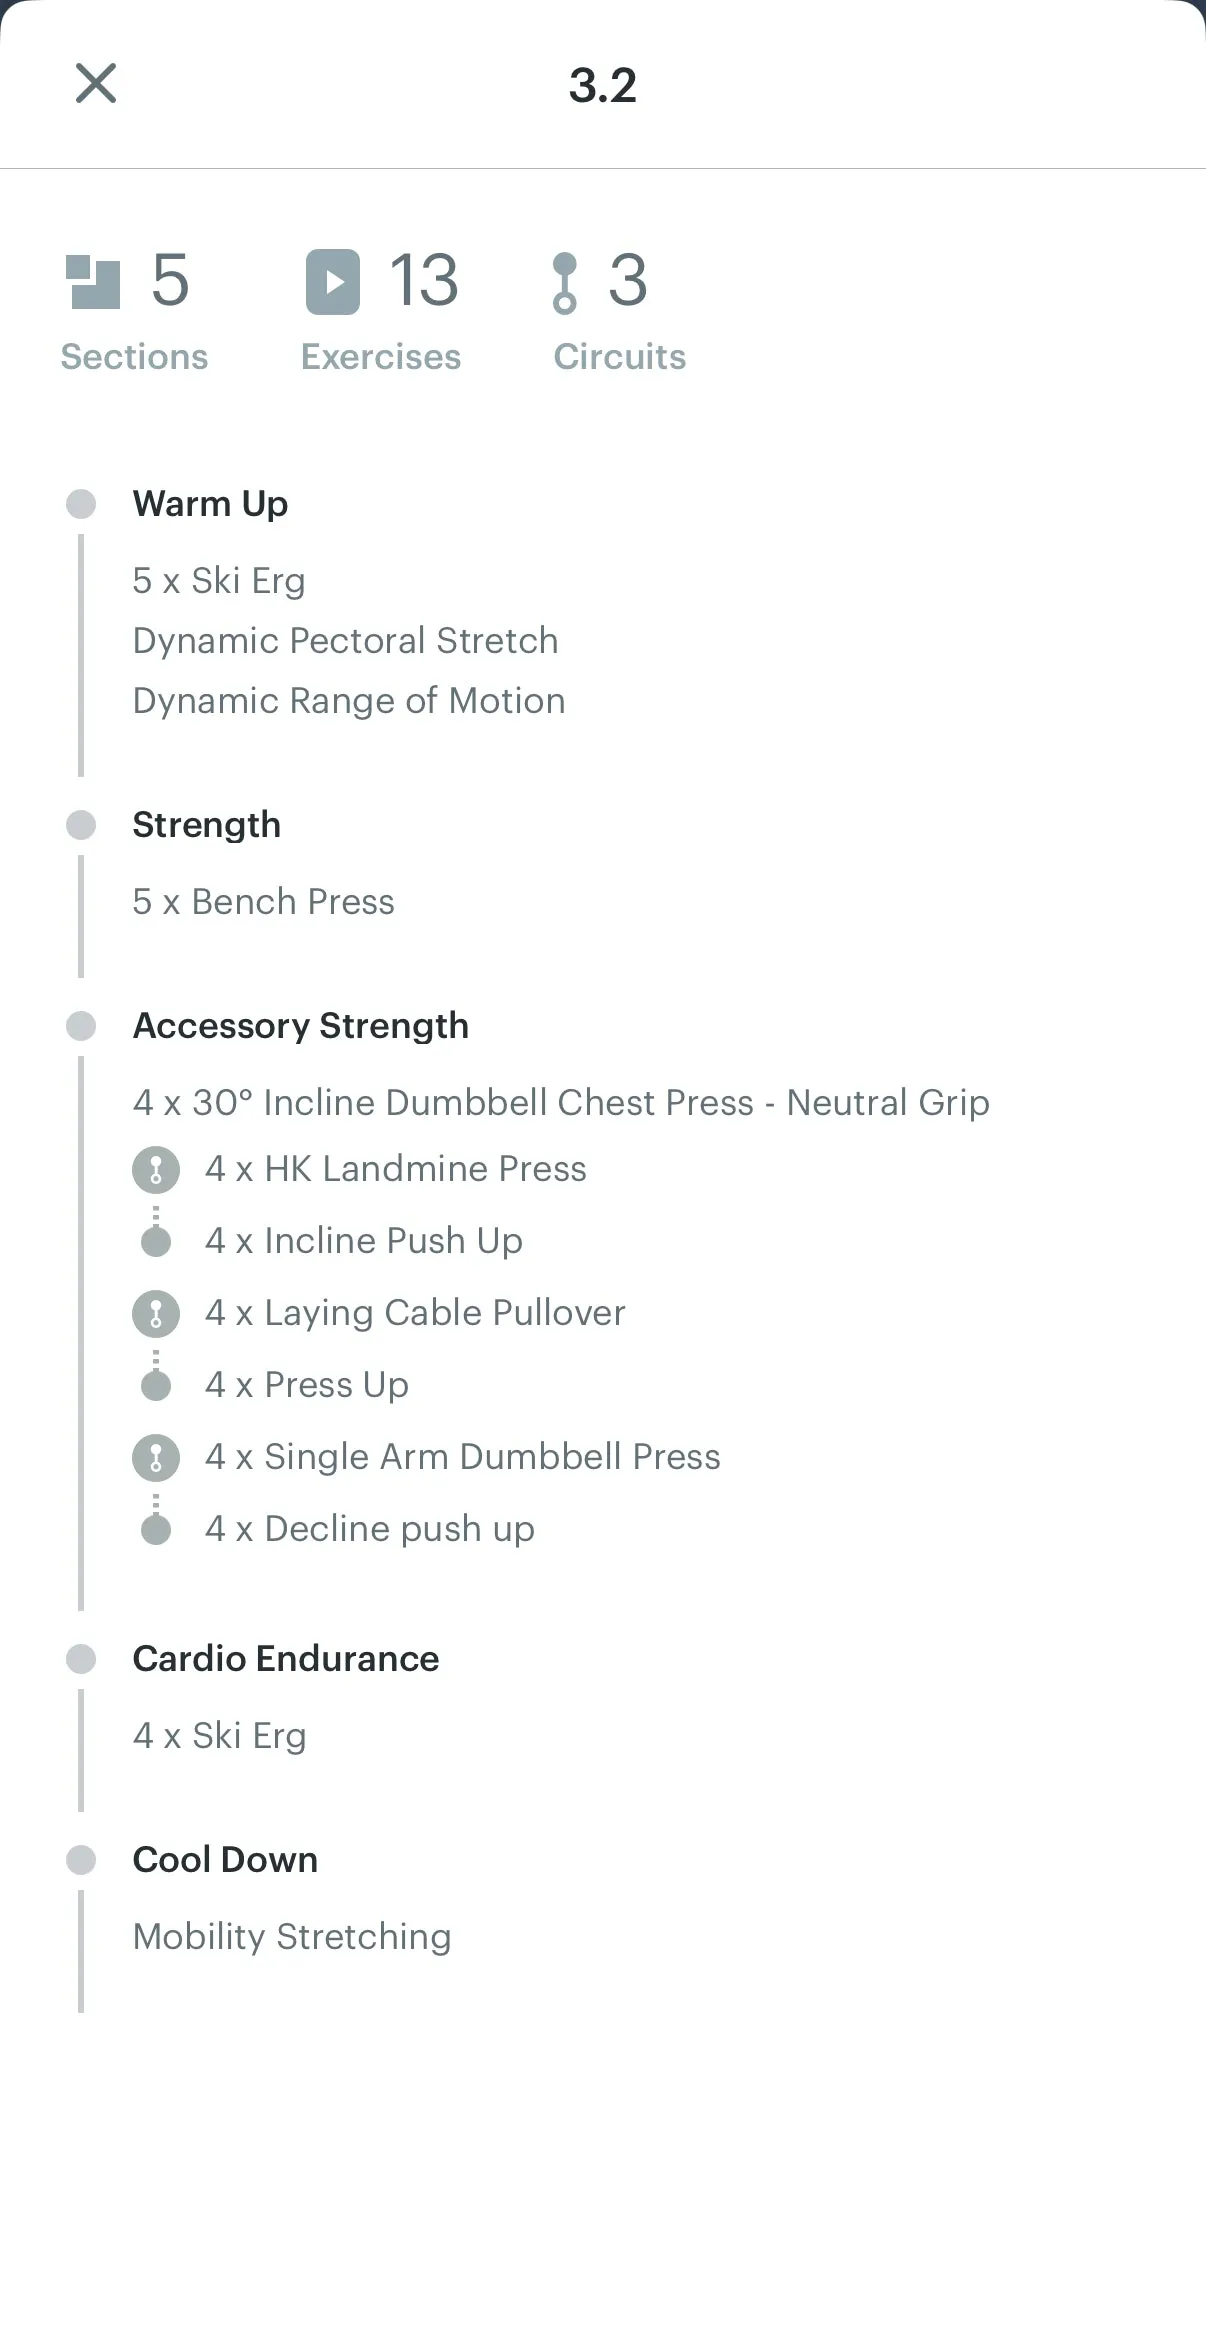Tap the Sections blocks icon
1206x2349 pixels.
(92, 282)
